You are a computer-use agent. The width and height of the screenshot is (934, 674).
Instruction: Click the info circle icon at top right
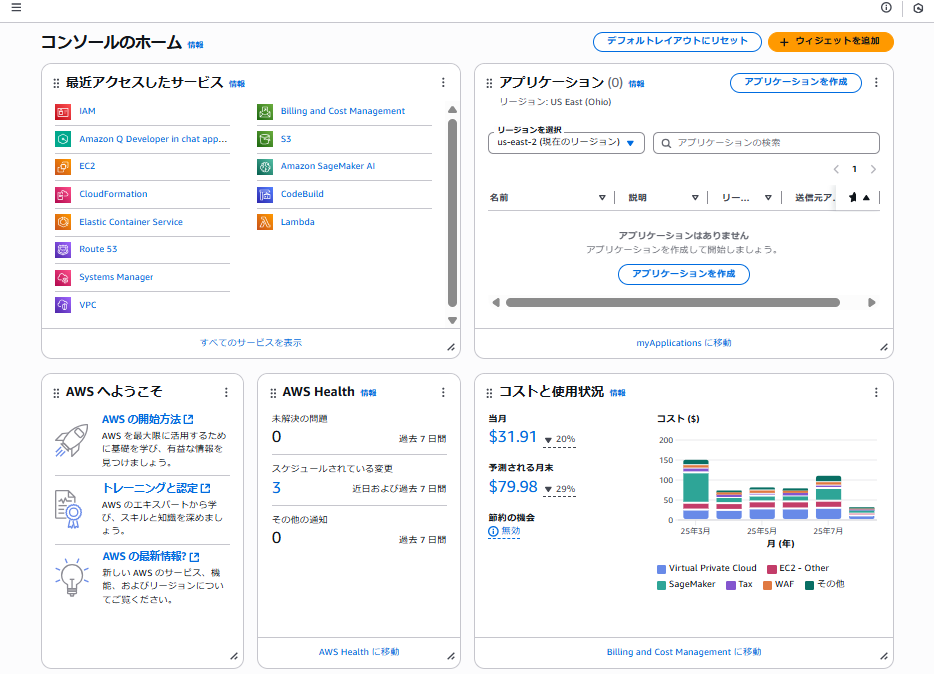coord(886,7)
